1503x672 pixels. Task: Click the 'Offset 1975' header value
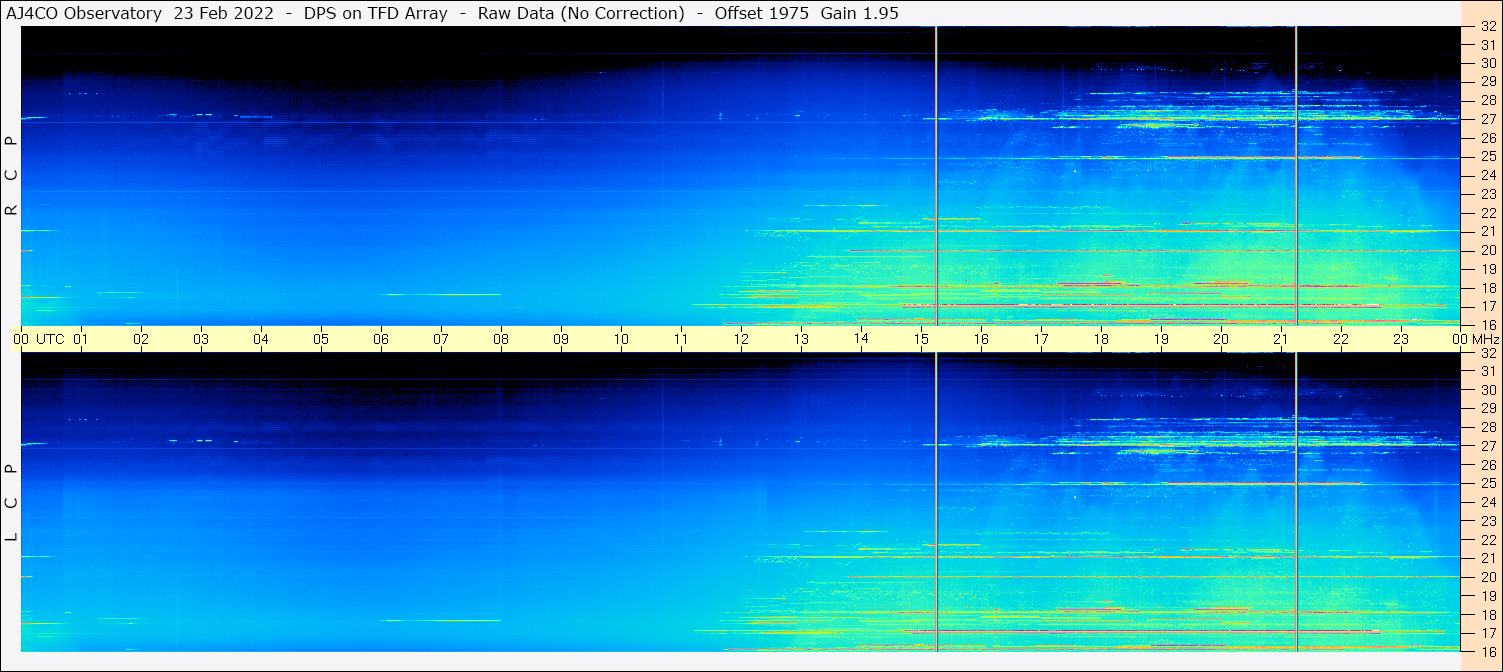pos(762,13)
